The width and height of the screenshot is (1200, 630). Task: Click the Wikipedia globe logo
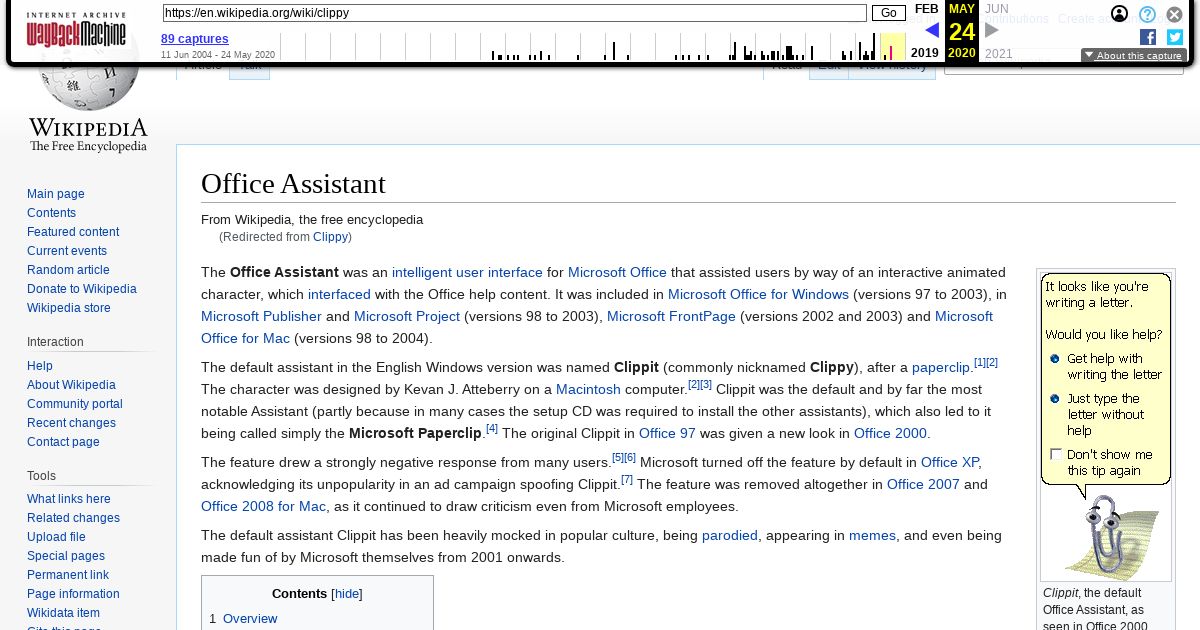88,100
